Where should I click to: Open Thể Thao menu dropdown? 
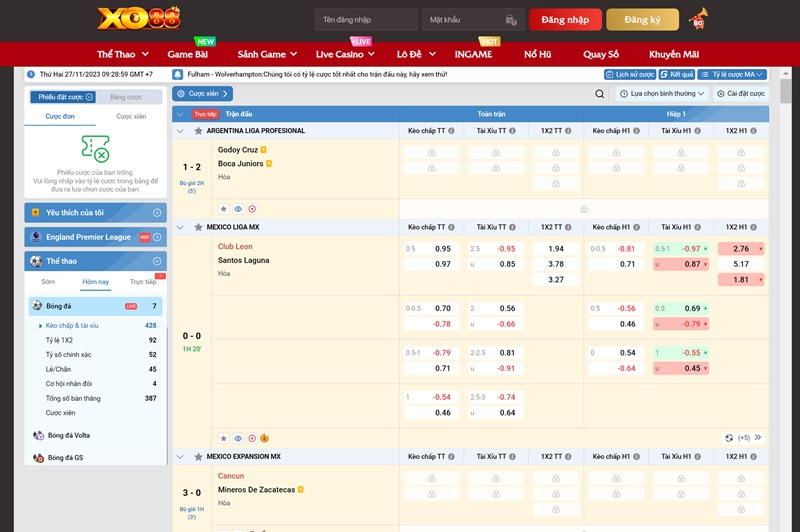[123, 54]
